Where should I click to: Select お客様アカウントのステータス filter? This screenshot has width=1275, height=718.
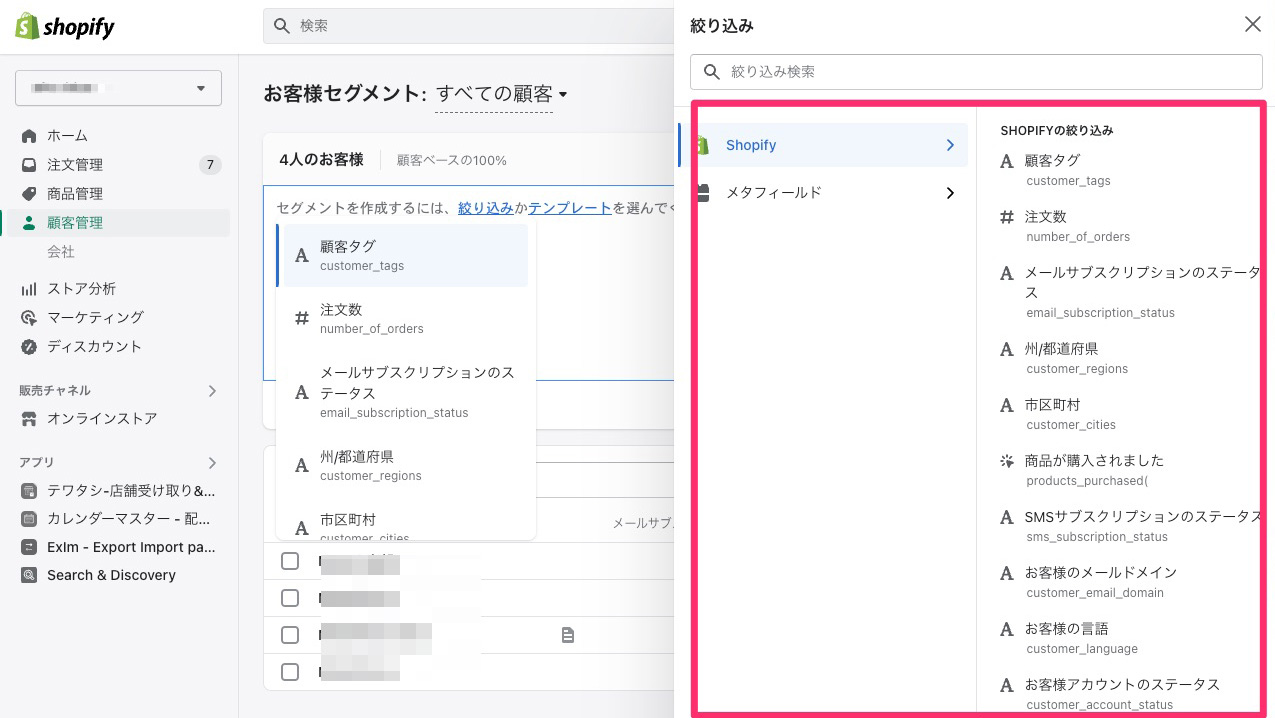(1122, 685)
